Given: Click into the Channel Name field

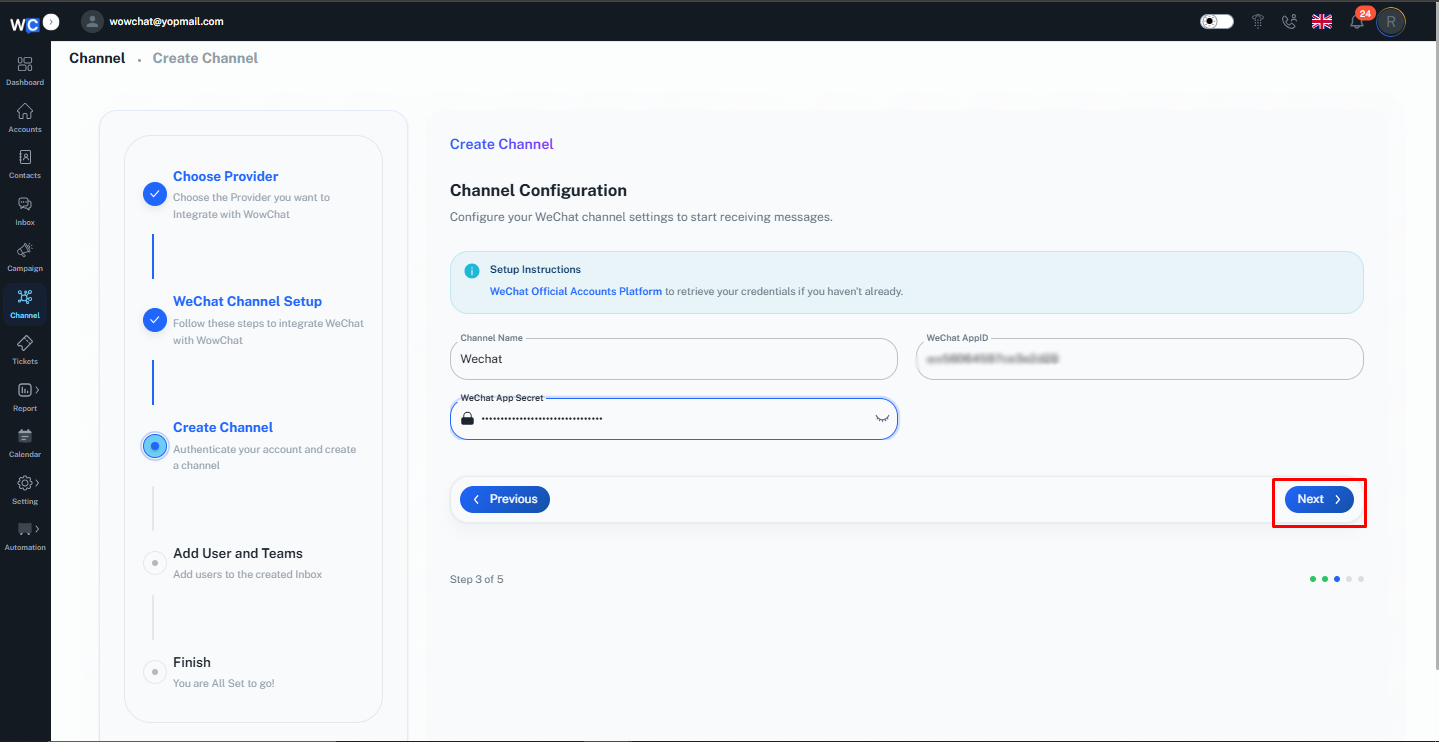Looking at the screenshot, I should tap(674, 359).
